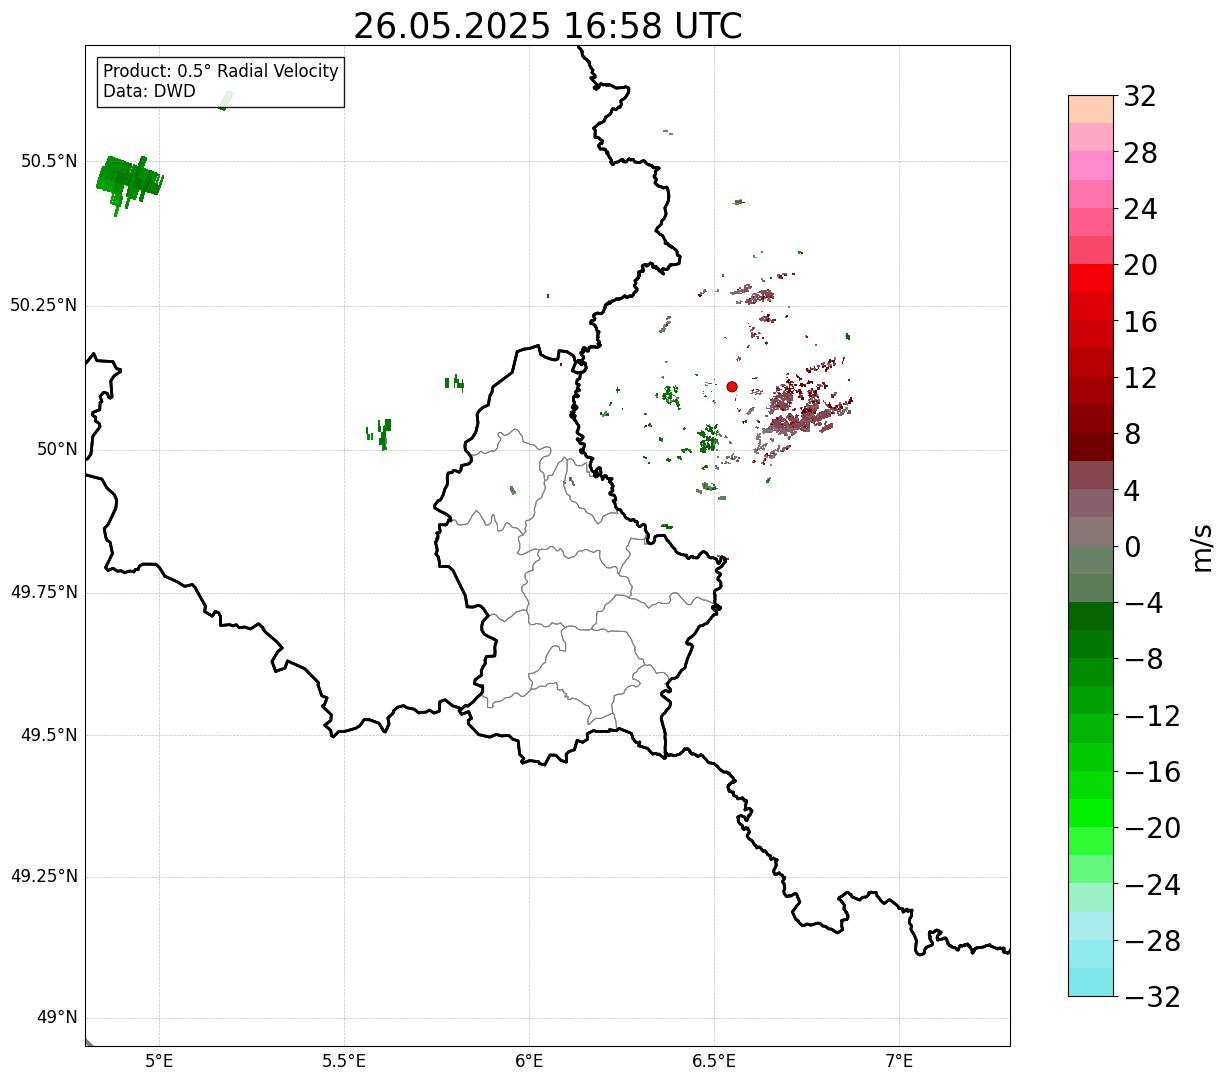Click the 49°N latitude label
Viewport: 1225px width, 1081px height.
click(57, 1018)
